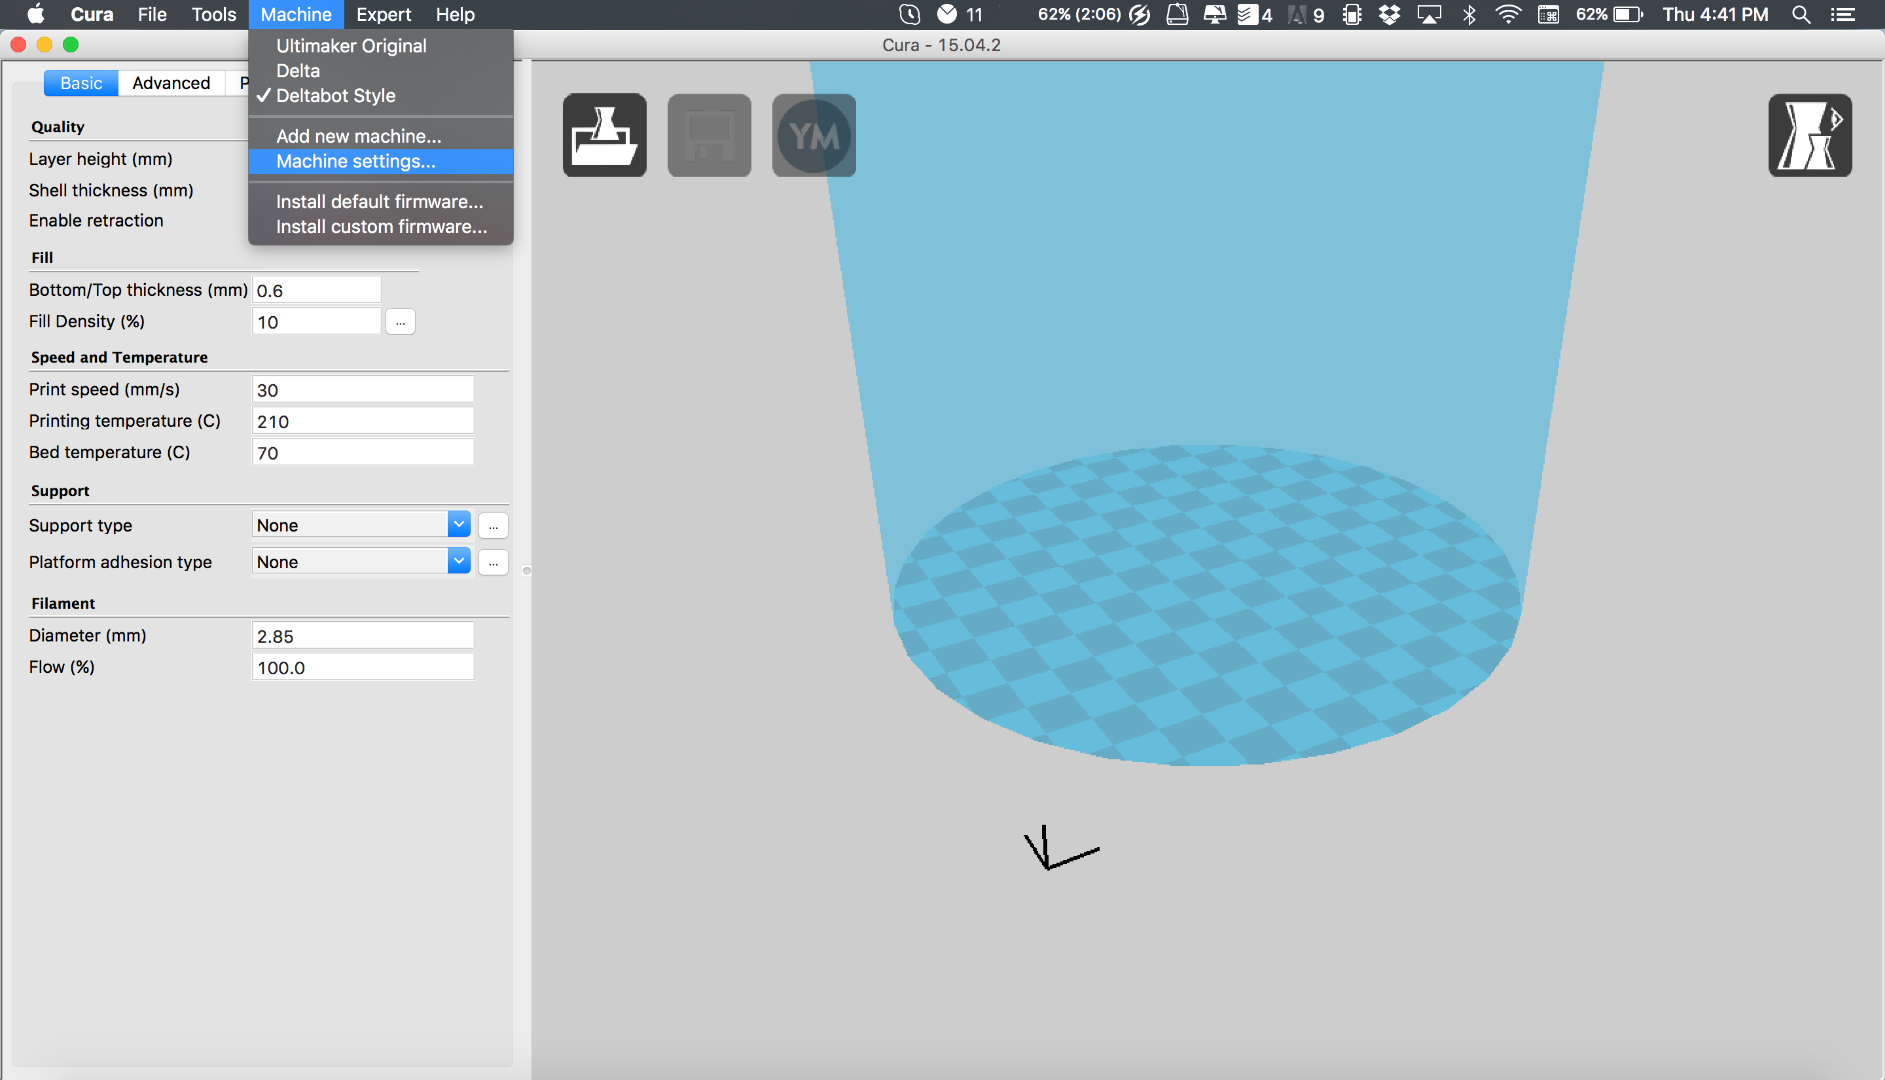Click the Time Machine clock icon
This screenshot has height=1080, width=1885.
909,14
